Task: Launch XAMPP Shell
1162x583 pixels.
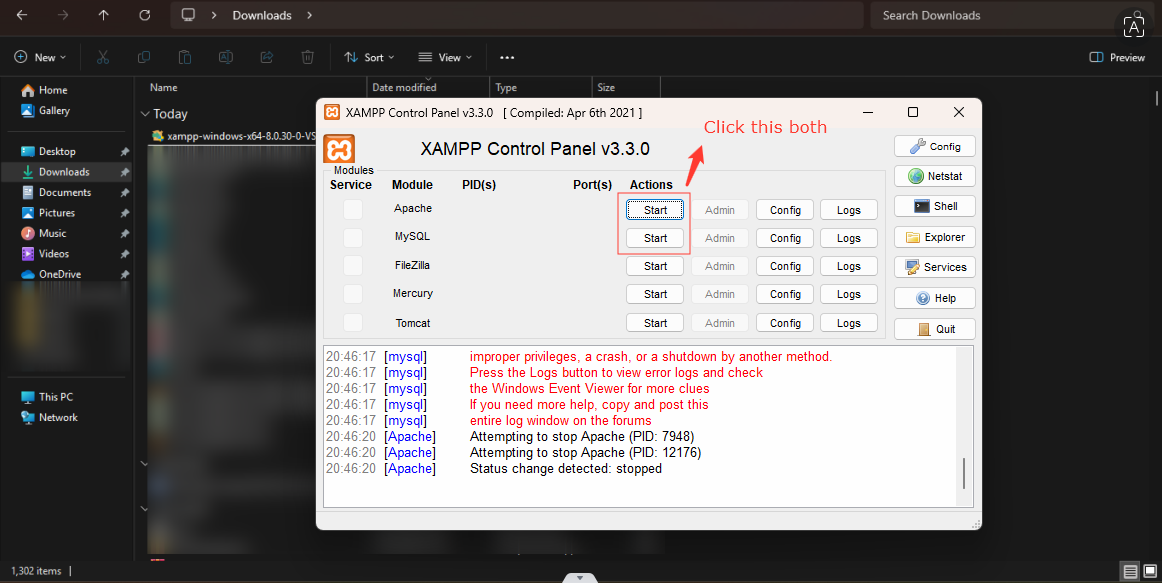Action: (934, 206)
